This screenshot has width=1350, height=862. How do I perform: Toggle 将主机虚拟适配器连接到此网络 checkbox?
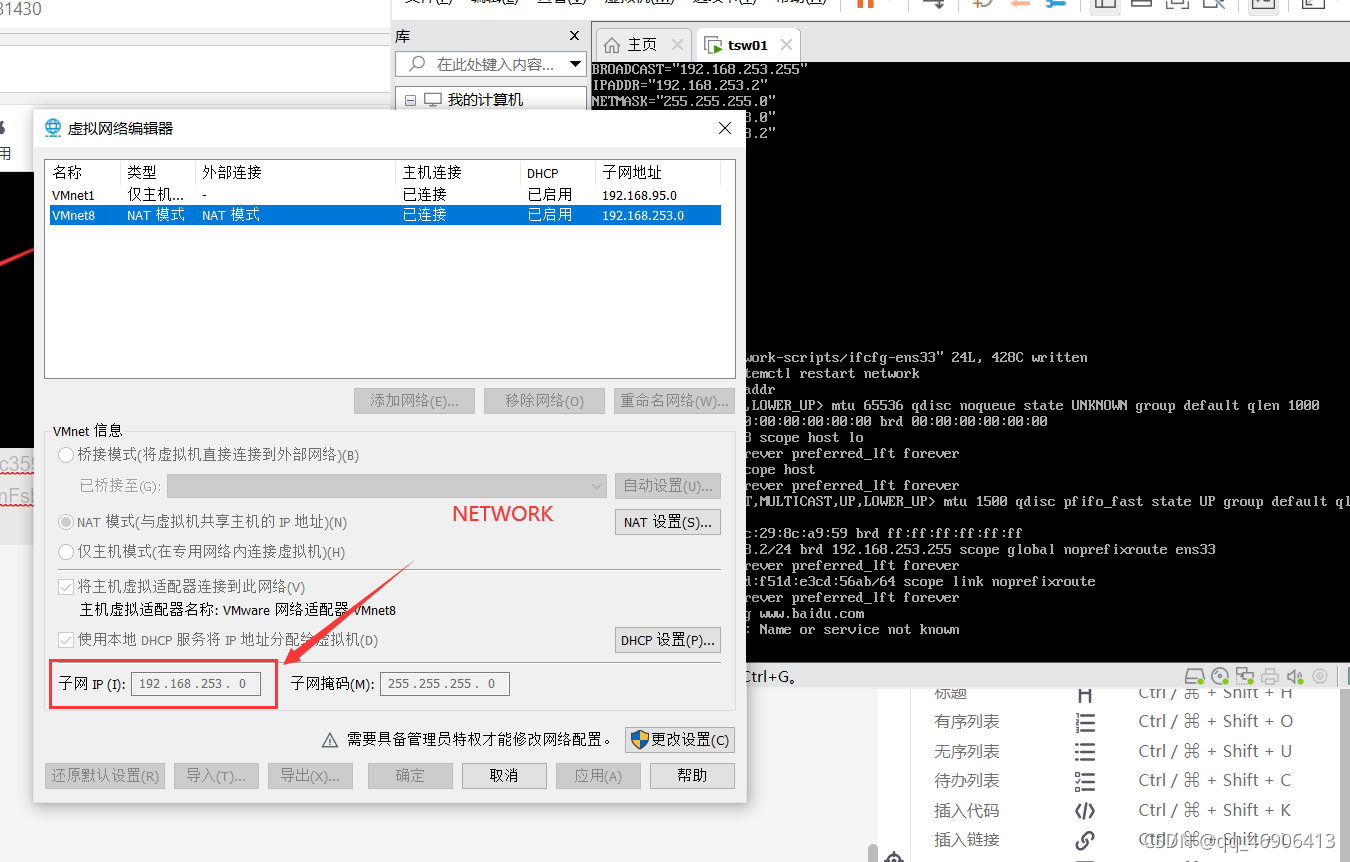click(x=66, y=587)
